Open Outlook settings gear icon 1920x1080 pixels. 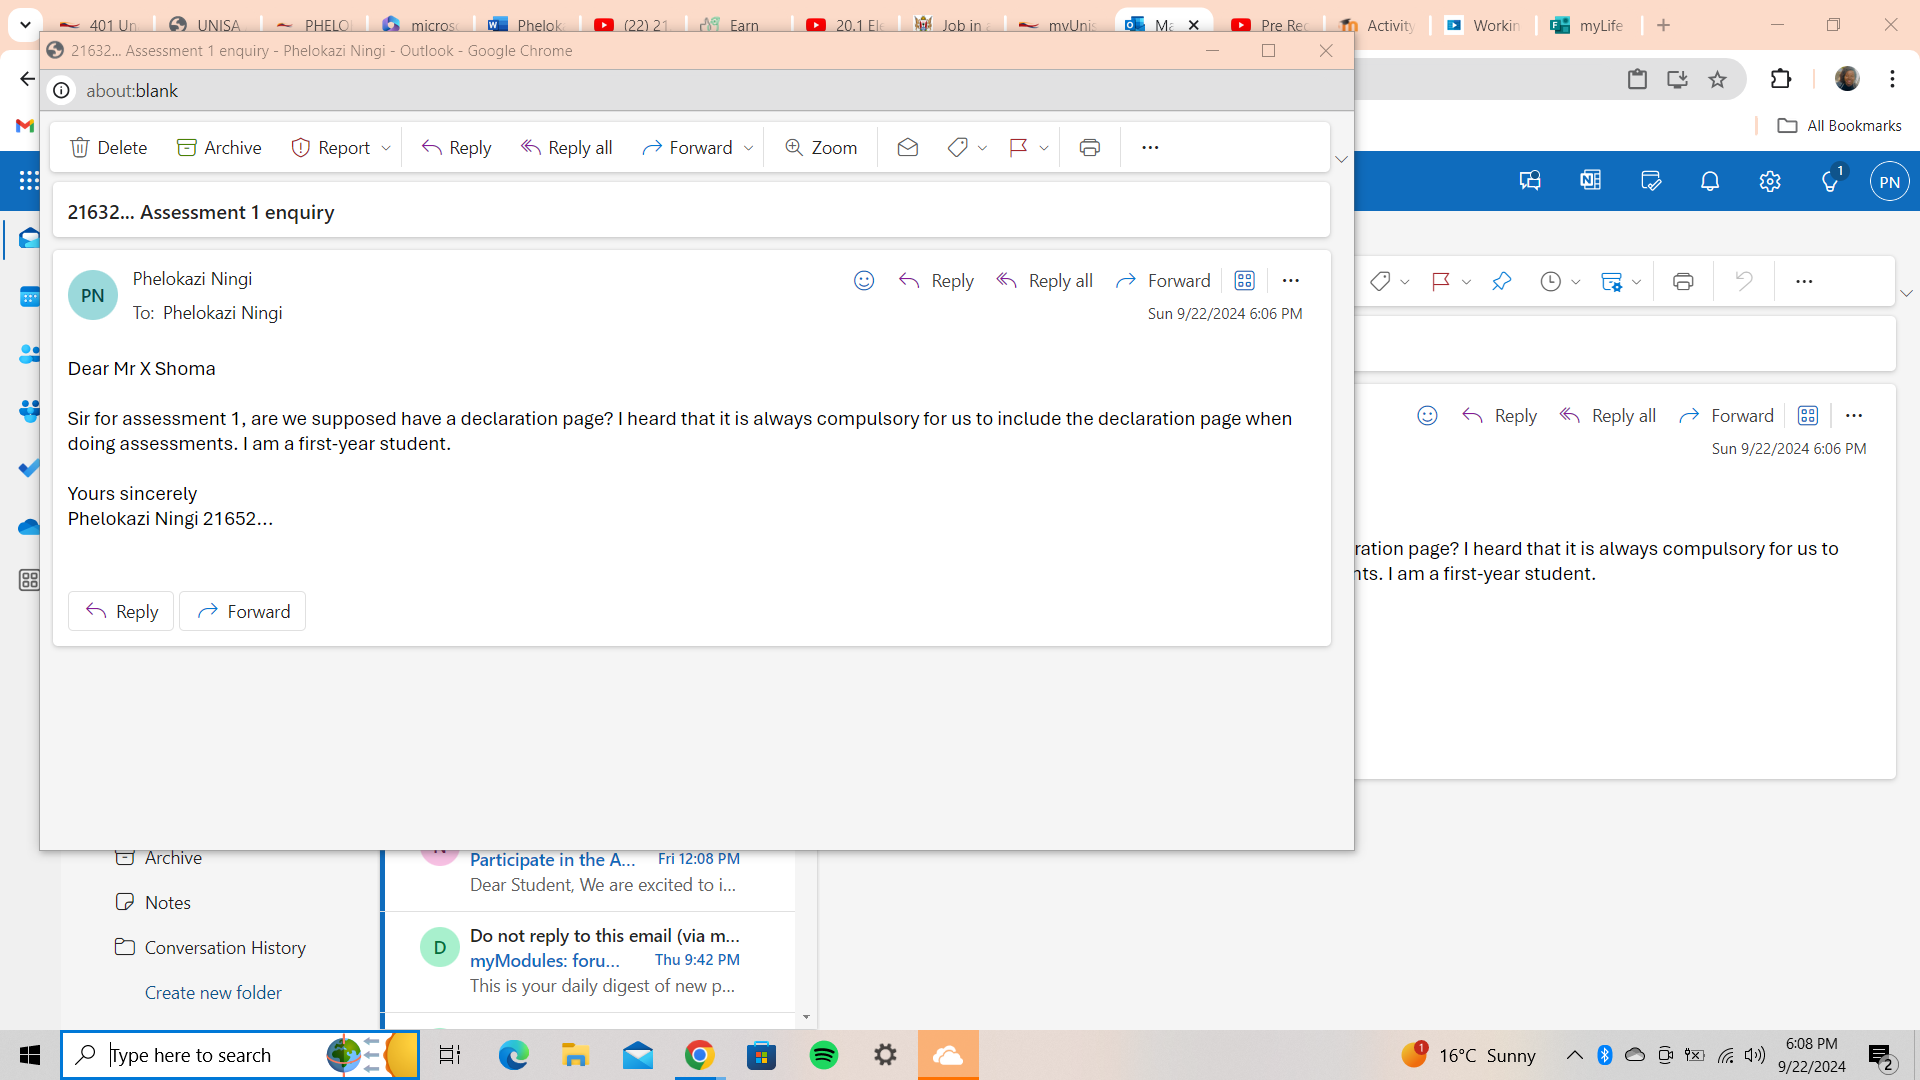1771,181
